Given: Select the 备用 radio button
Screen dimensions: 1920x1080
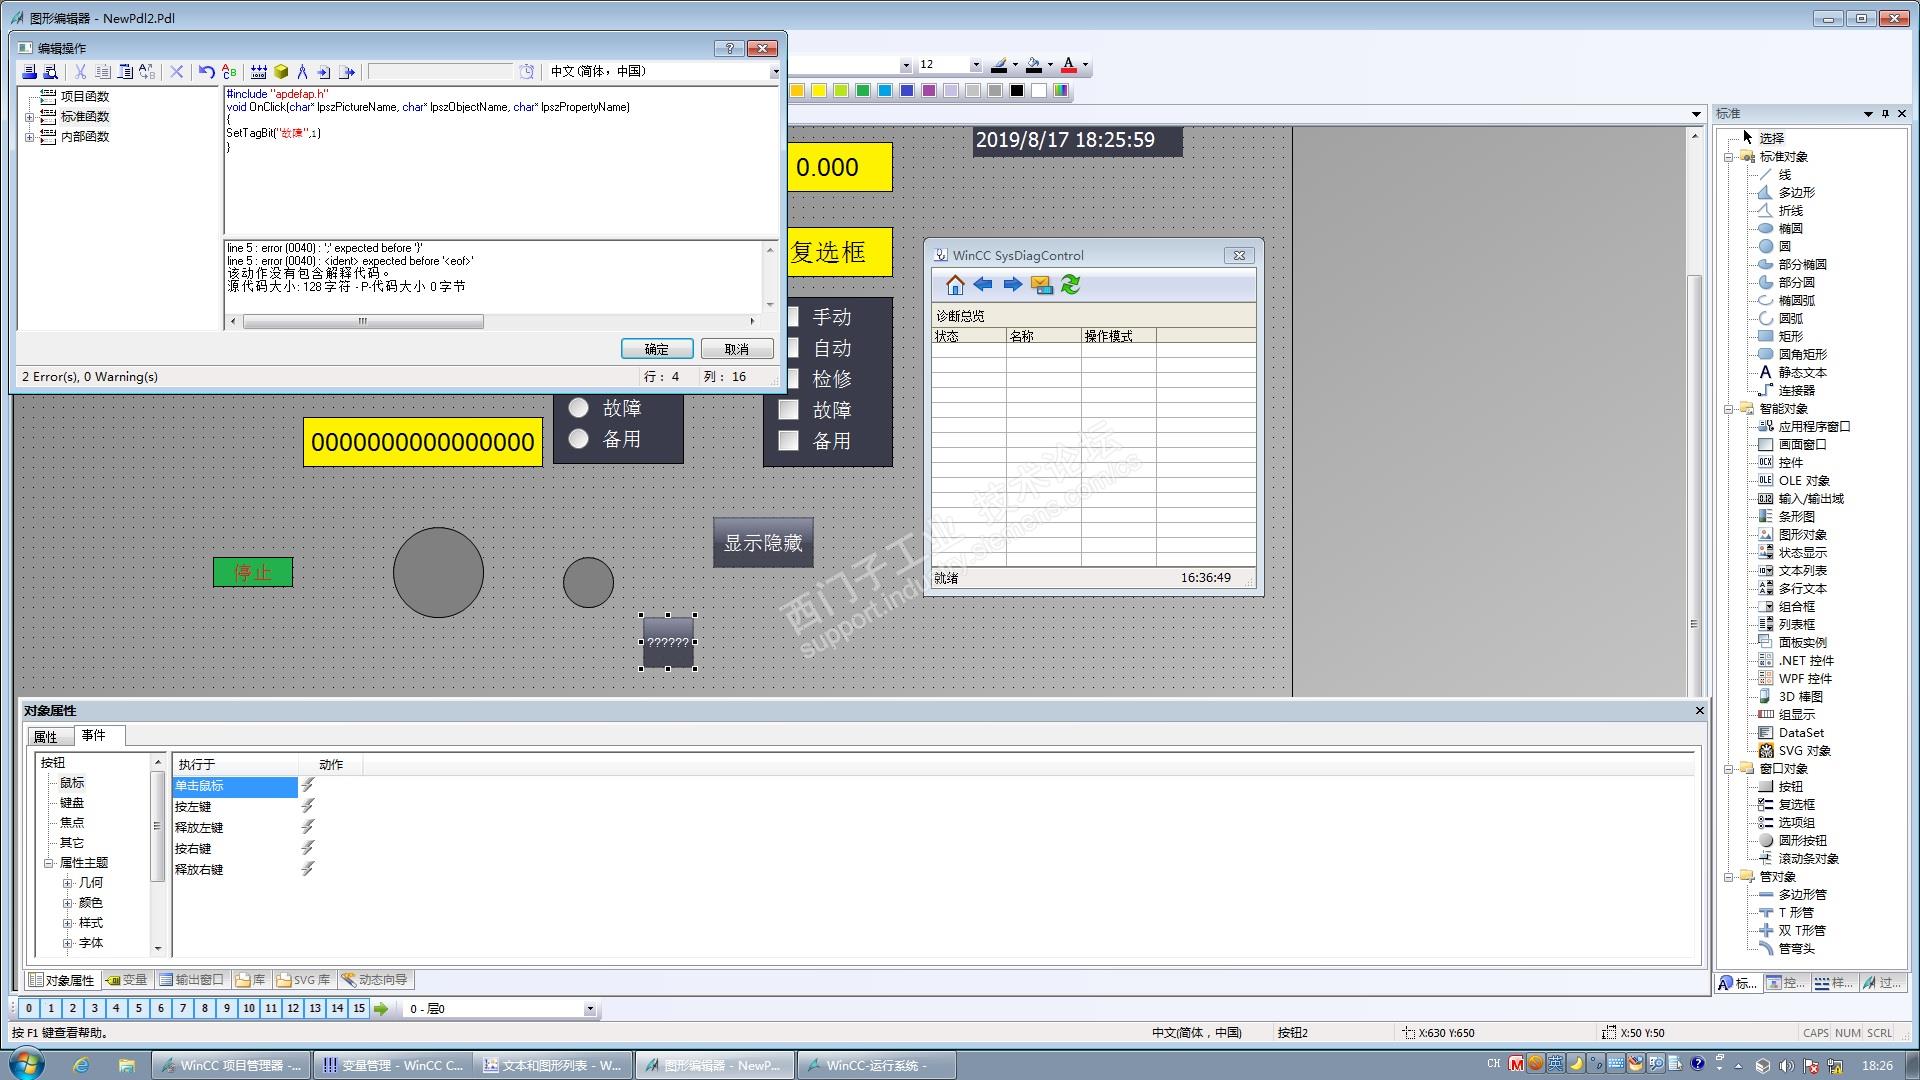Looking at the screenshot, I should 578,439.
